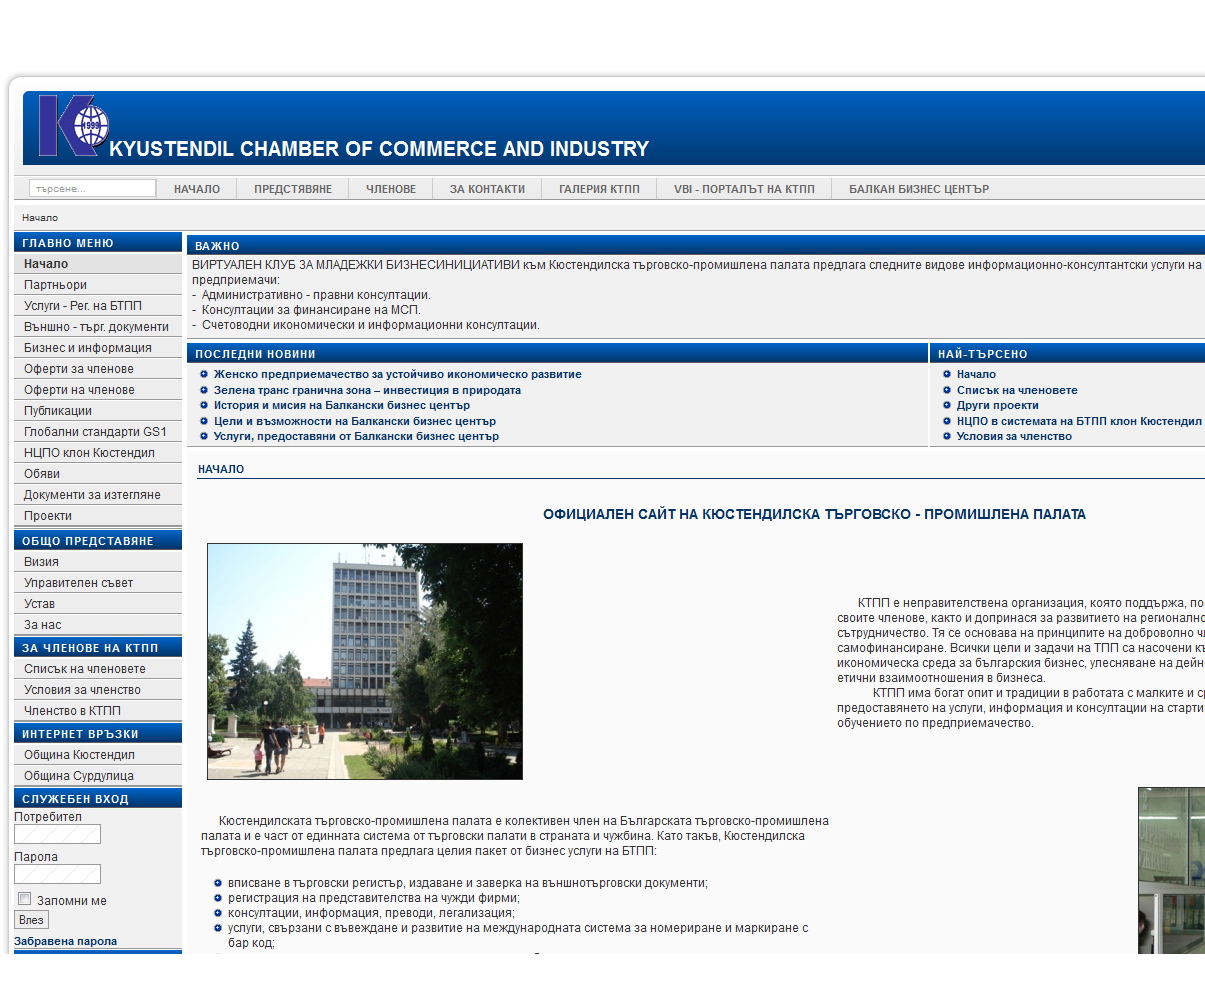Open news Услуги, предоставяни от Балкански бизнес център

(356, 436)
